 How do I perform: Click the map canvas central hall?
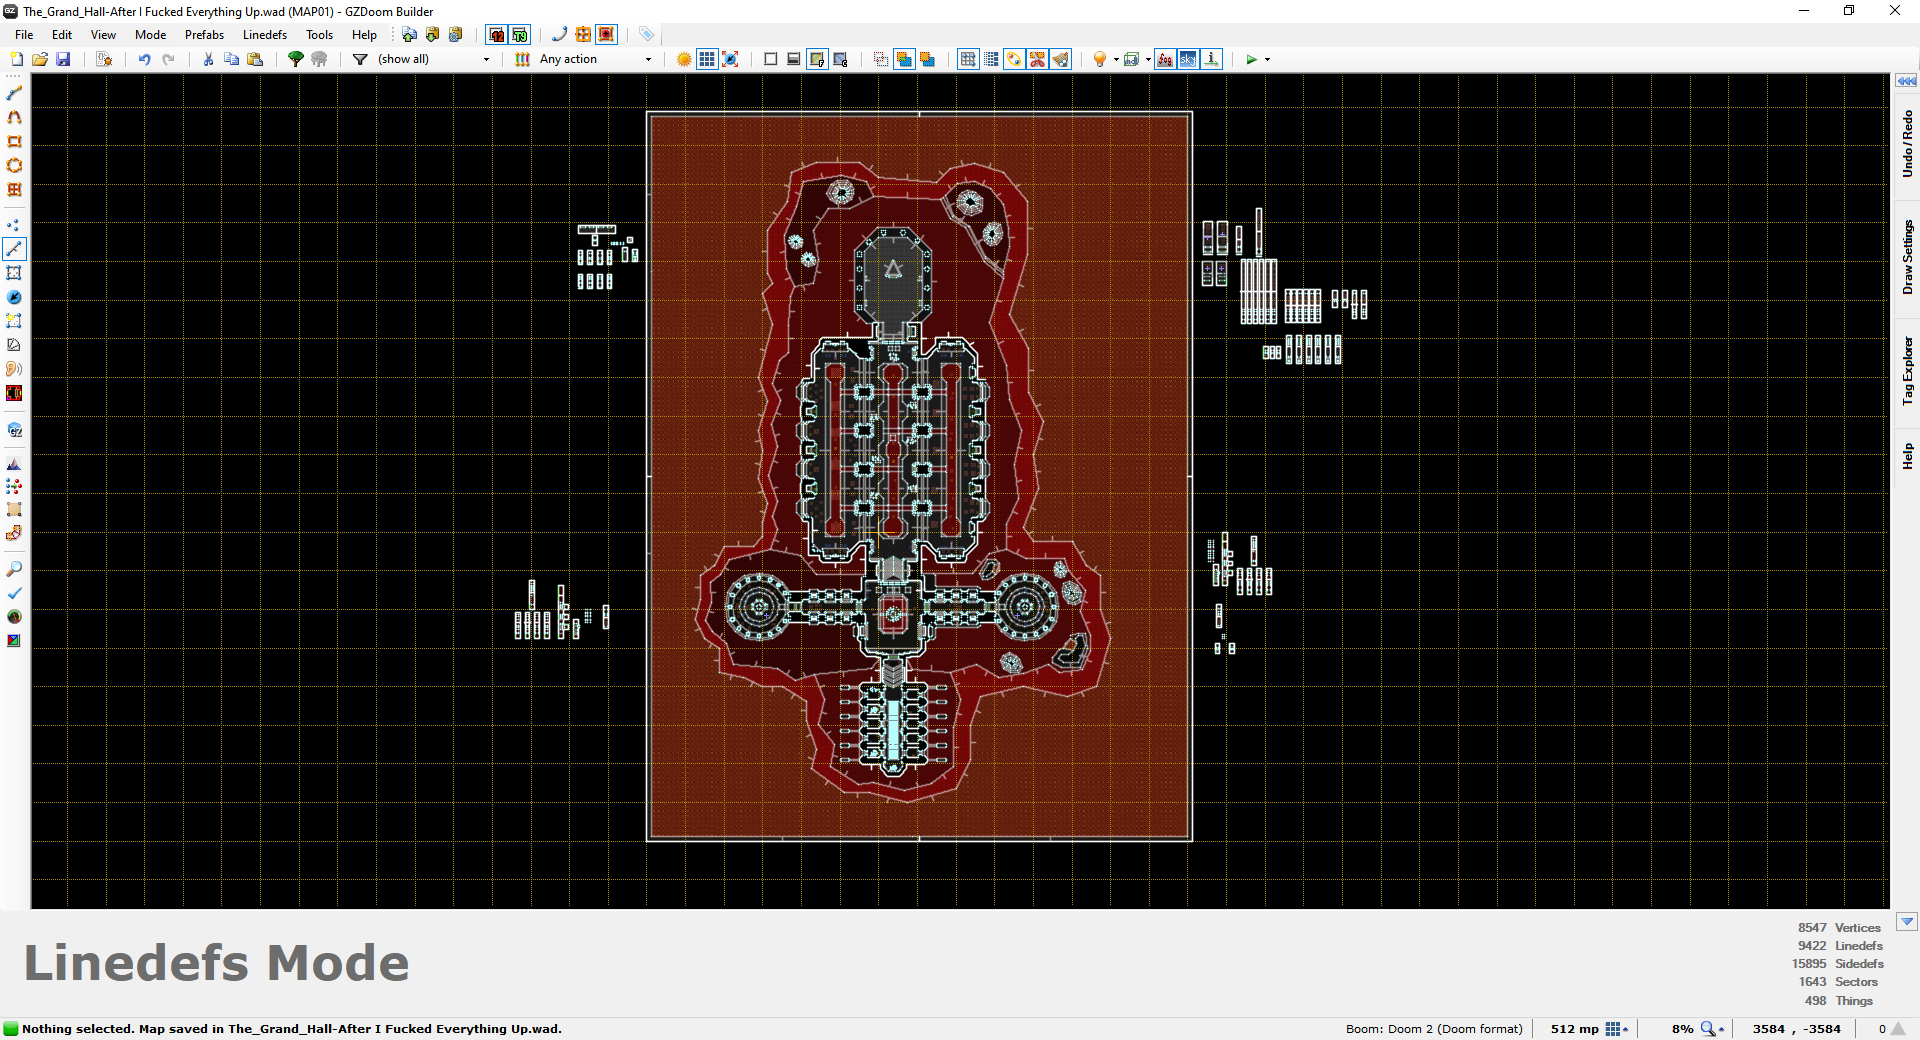click(x=893, y=448)
